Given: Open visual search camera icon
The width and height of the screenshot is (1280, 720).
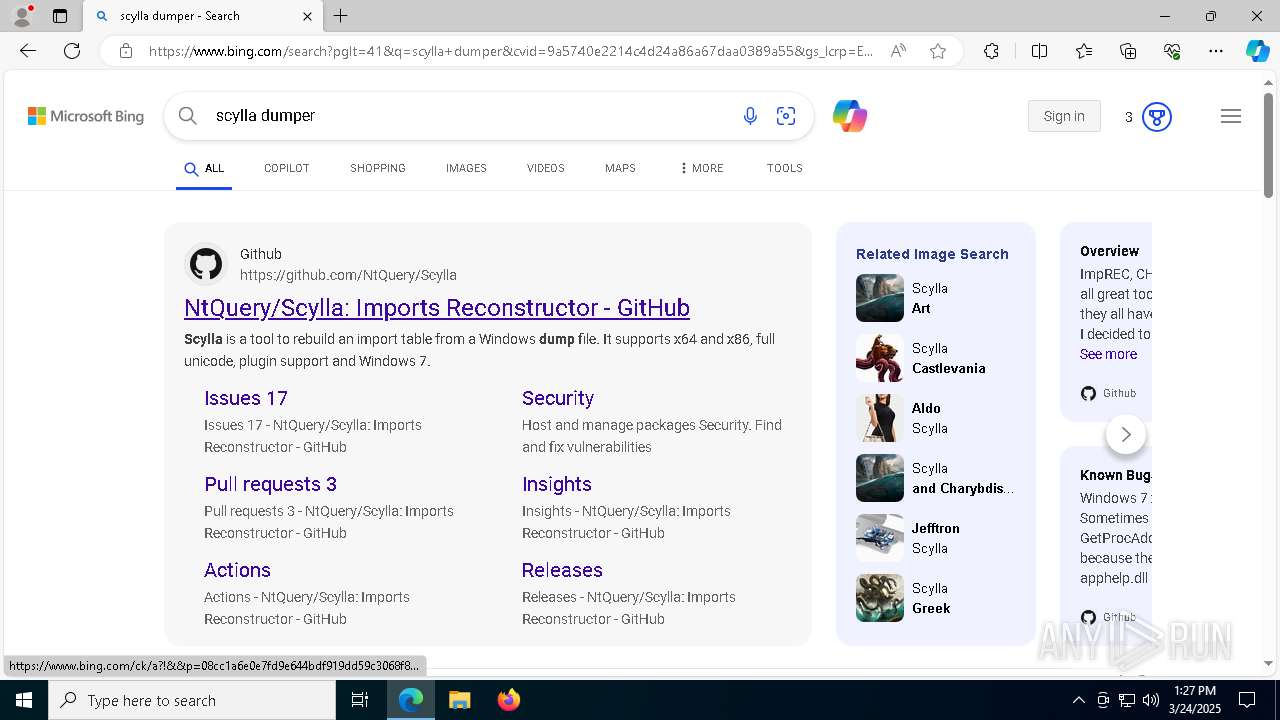Looking at the screenshot, I should point(786,116).
